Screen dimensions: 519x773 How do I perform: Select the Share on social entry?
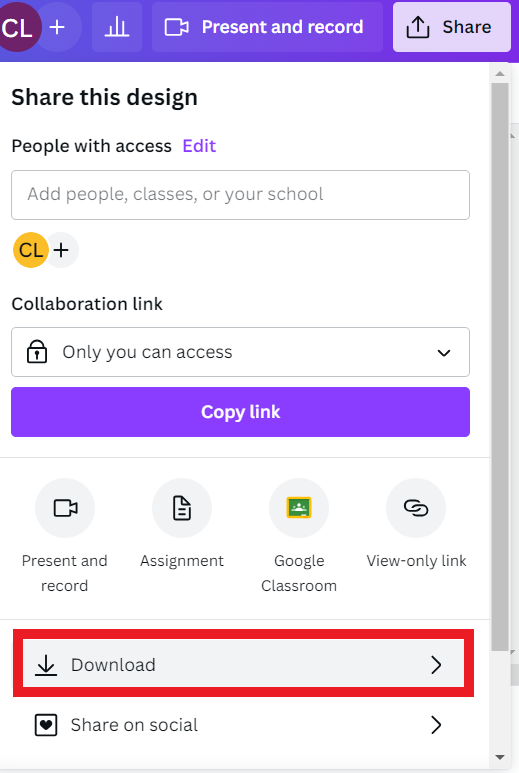tap(243, 725)
